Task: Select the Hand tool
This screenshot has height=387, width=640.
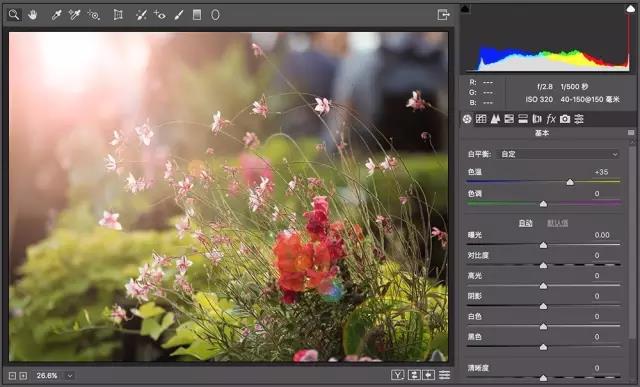Action: click(x=33, y=15)
